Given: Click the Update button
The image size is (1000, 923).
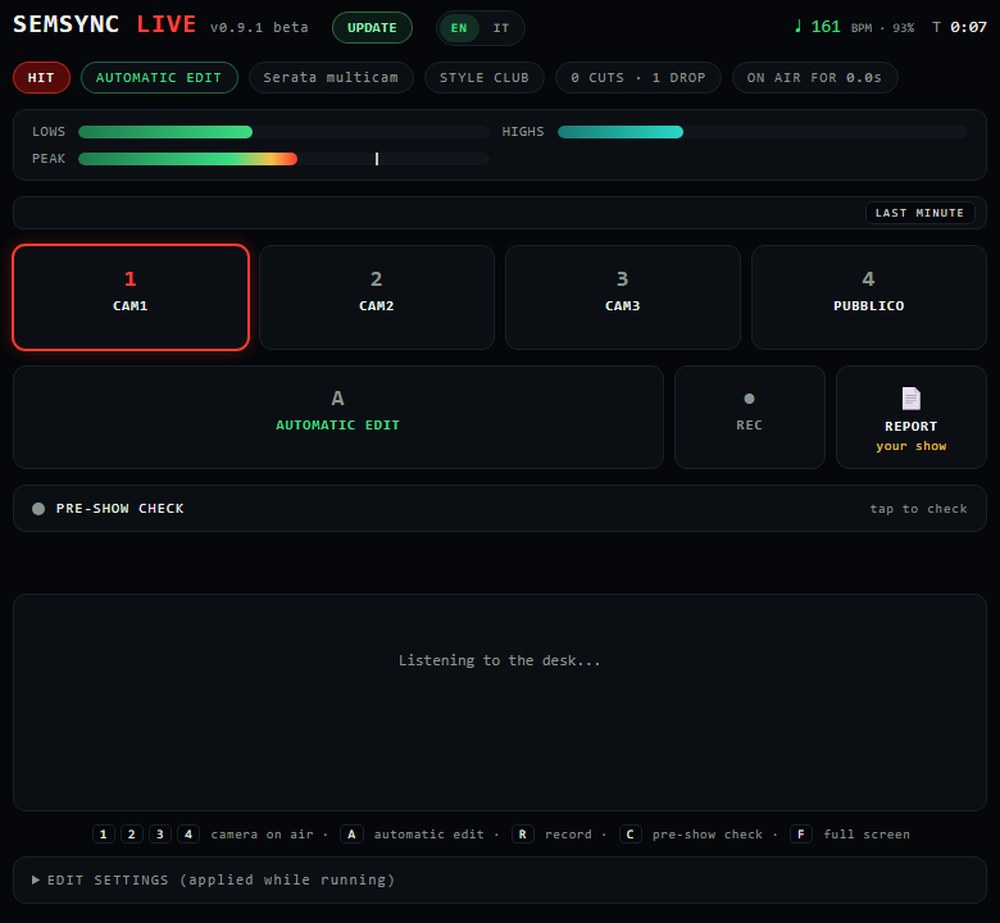Looking at the screenshot, I should coord(372,28).
